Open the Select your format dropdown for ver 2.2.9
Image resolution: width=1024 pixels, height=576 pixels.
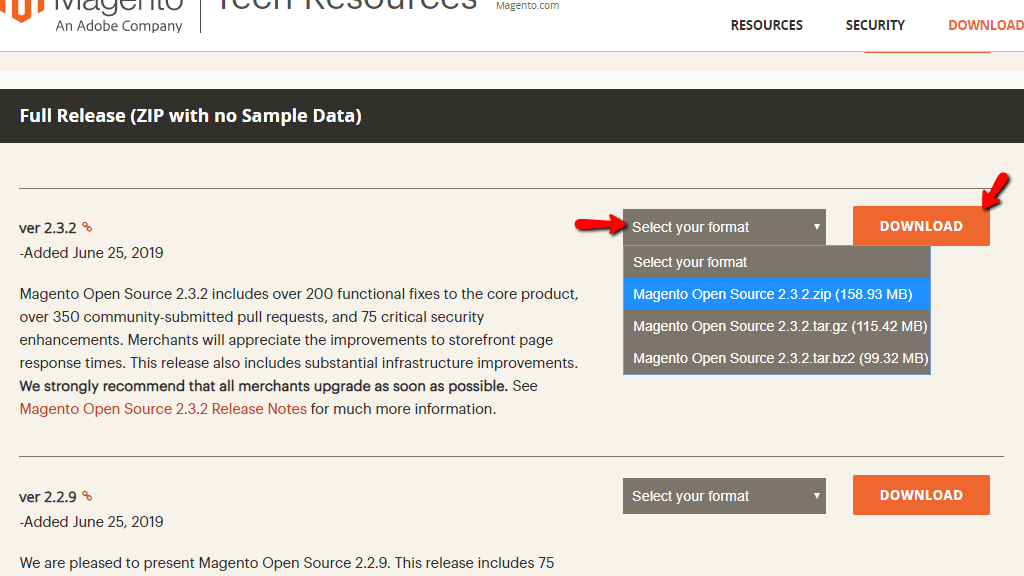pos(724,495)
